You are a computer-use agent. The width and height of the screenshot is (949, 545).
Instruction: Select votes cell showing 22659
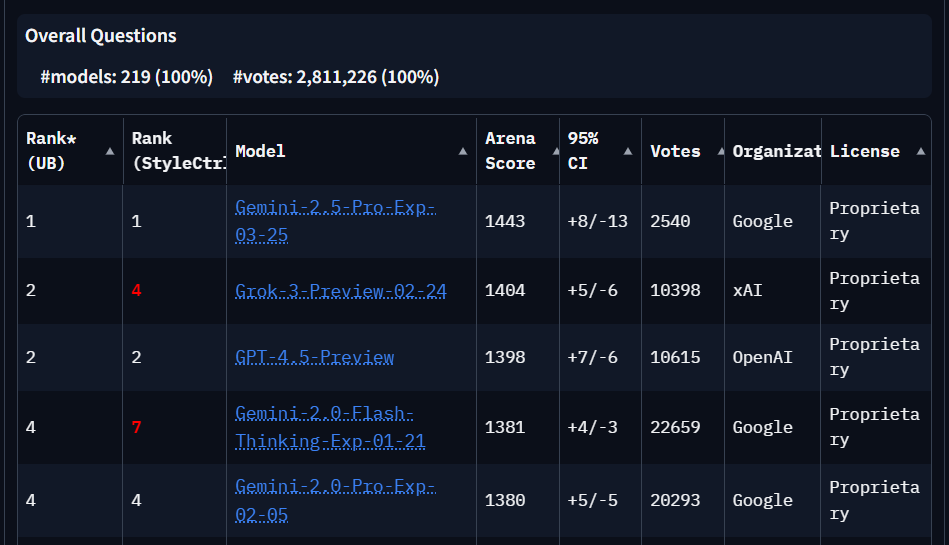(x=675, y=427)
